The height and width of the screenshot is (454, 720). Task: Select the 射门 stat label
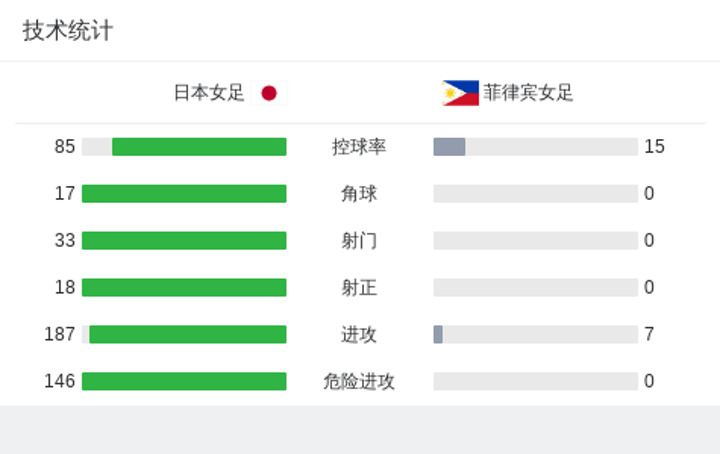359,241
